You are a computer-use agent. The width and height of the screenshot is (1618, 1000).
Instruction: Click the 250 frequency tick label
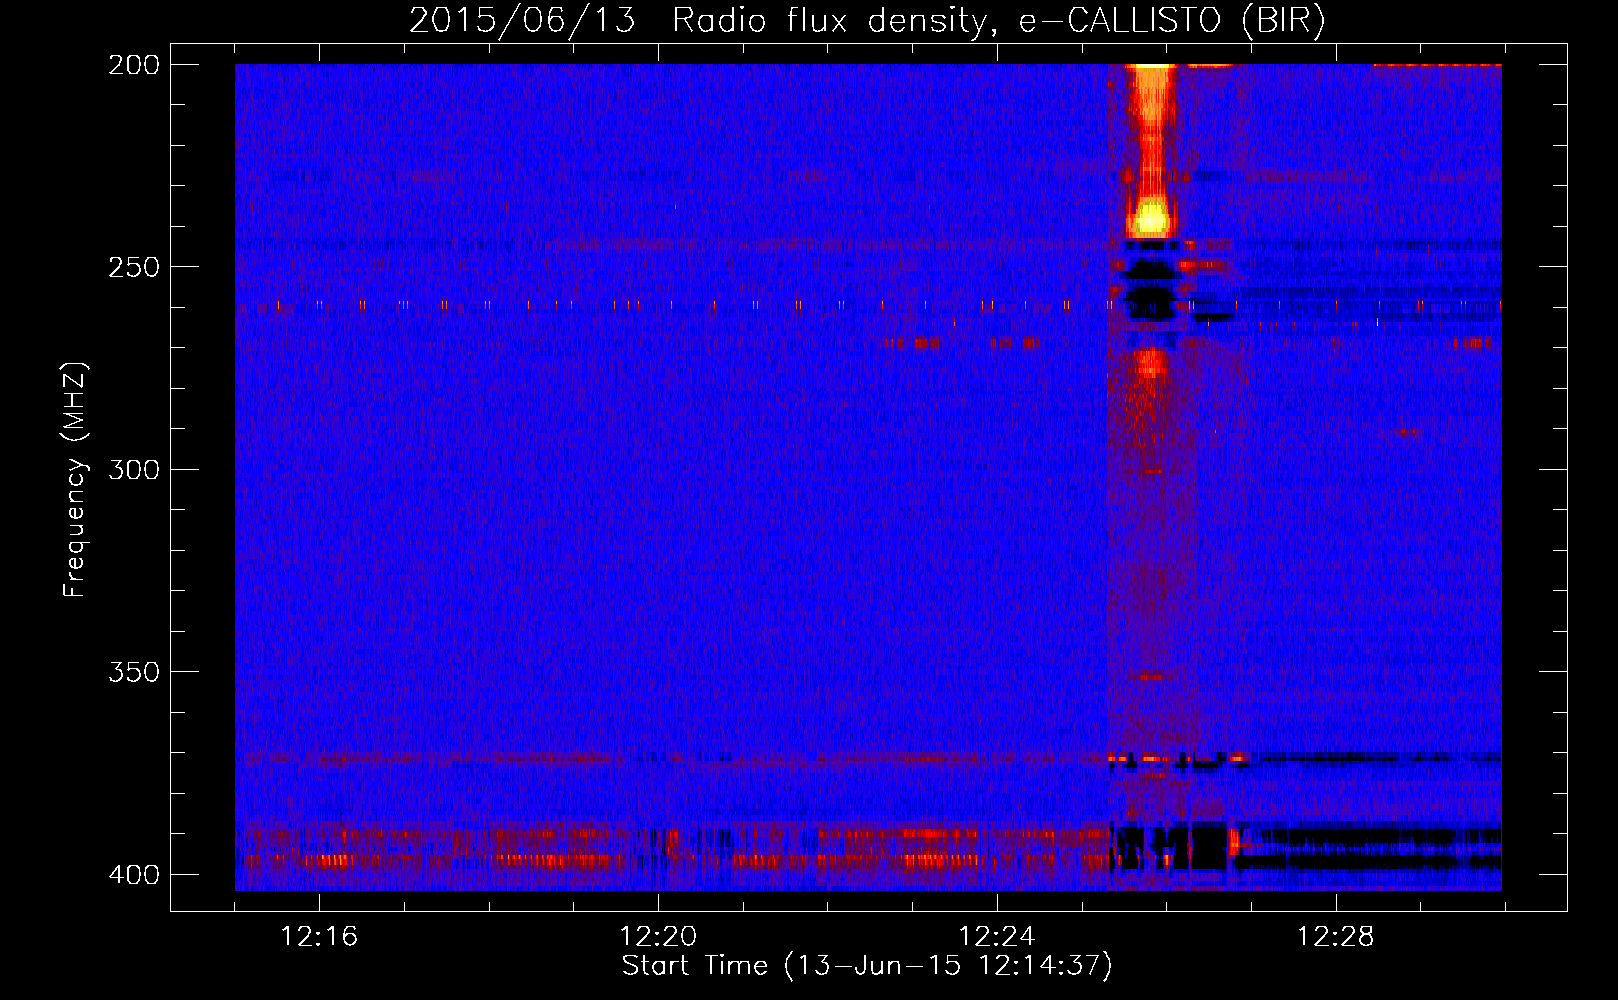(133, 267)
